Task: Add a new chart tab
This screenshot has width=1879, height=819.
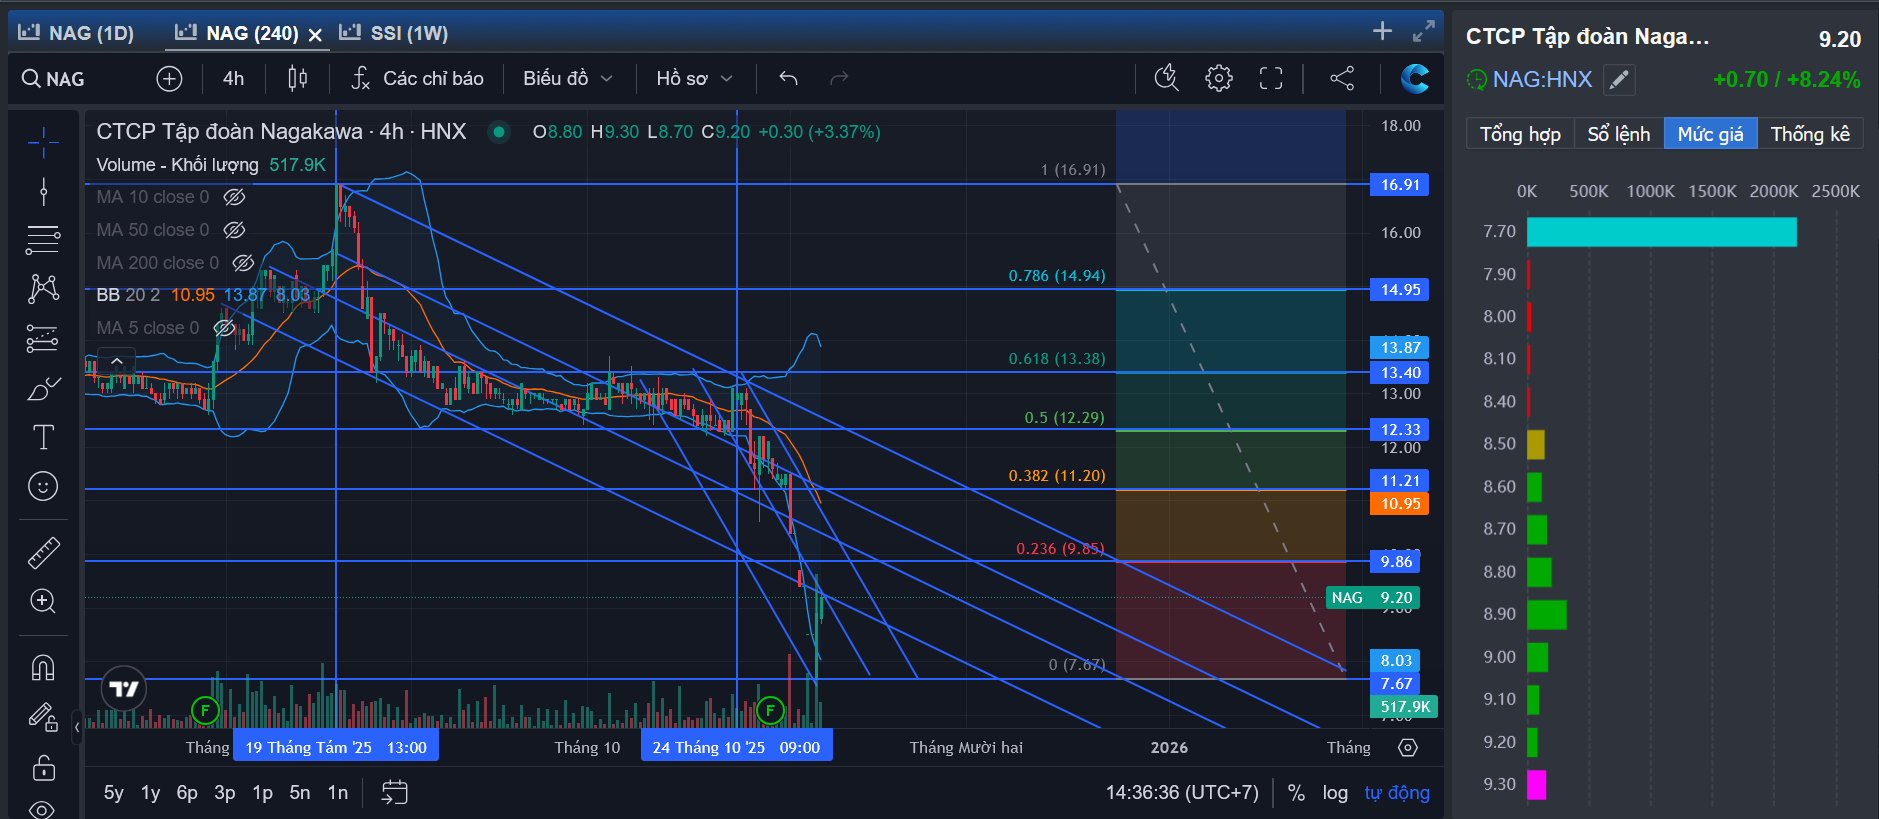Action: click(x=1382, y=31)
